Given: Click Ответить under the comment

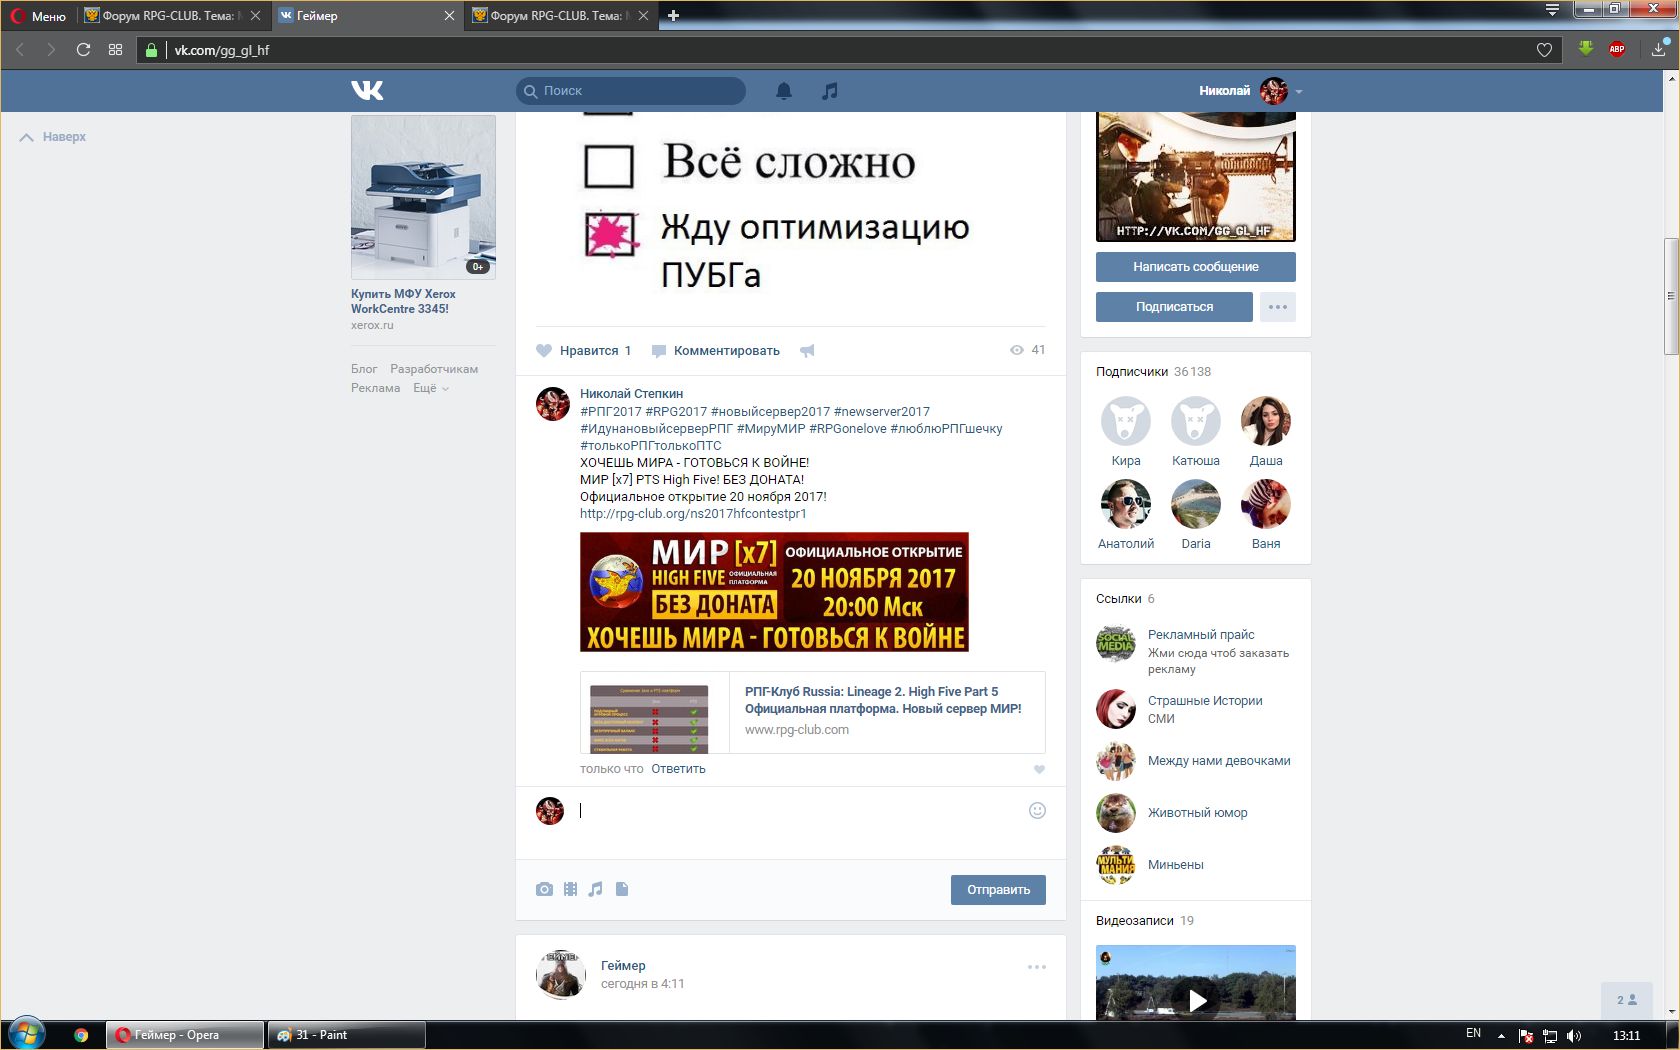Looking at the screenshot, I should (678, 769).
